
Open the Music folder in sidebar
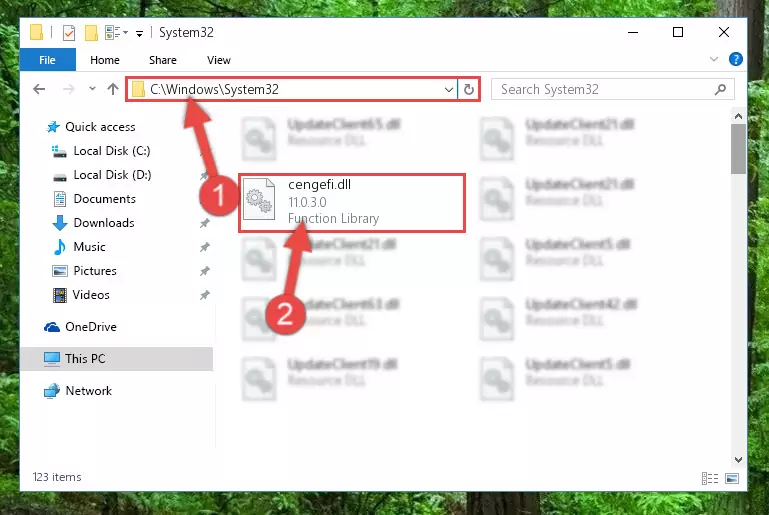(x=89, y=247)
